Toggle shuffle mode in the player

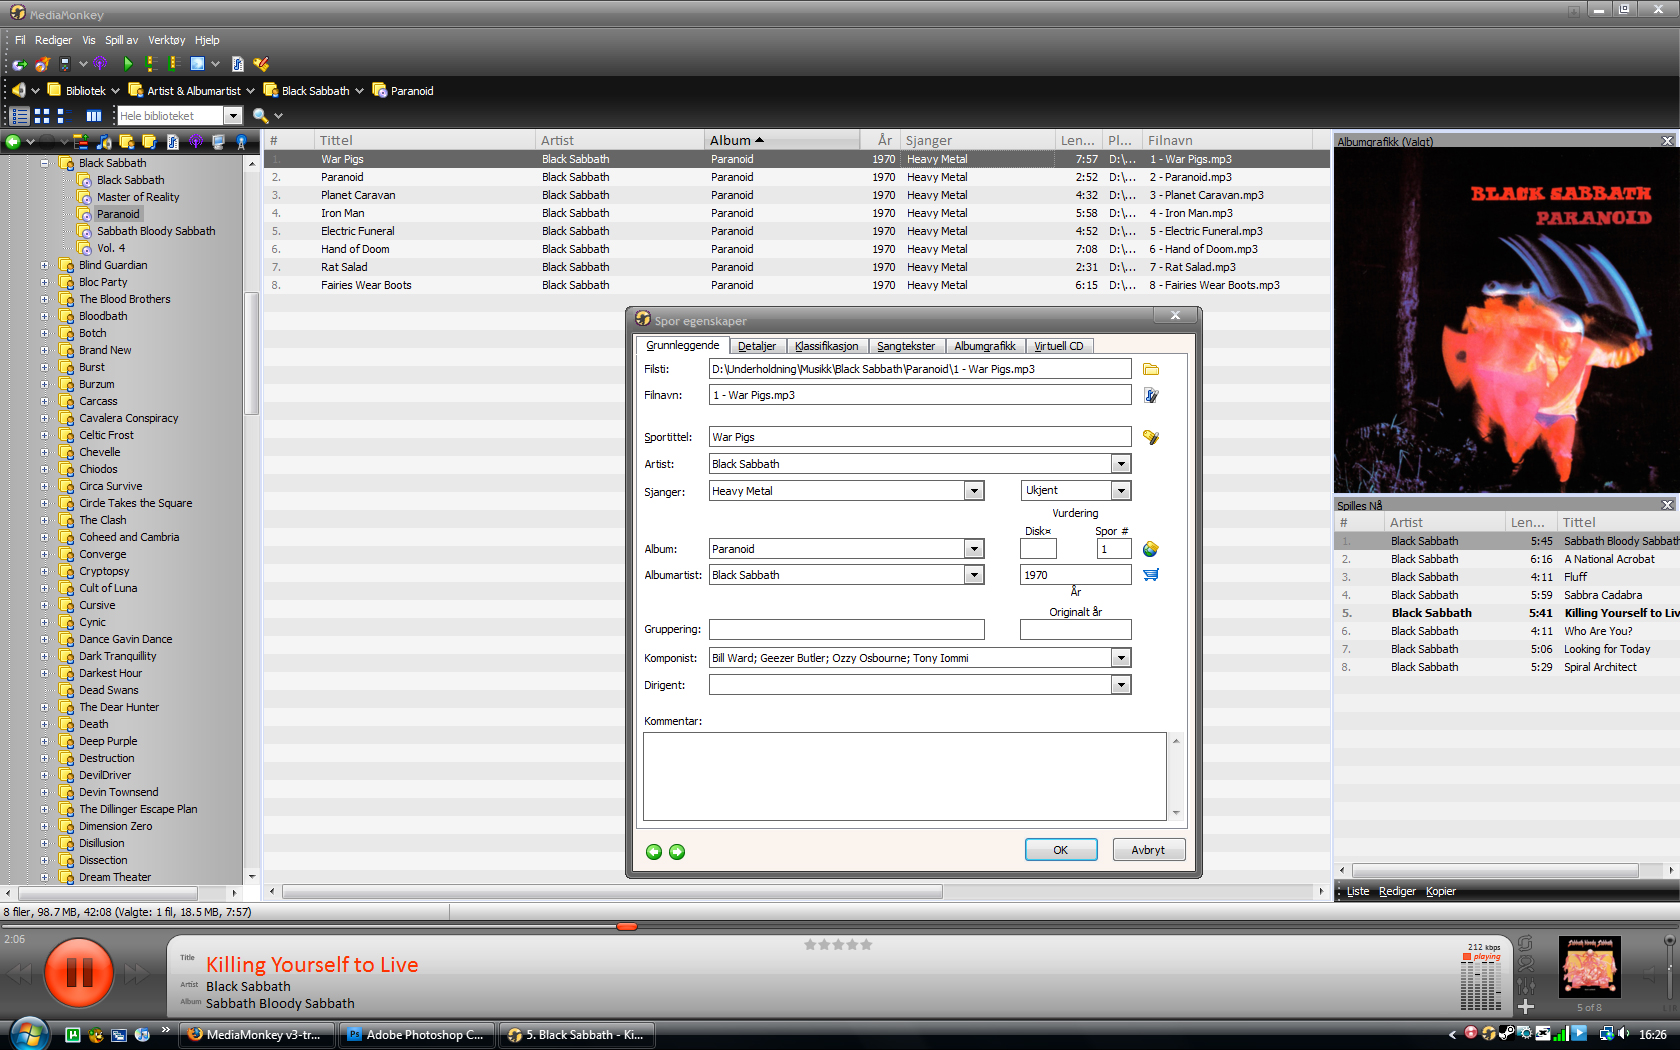tap(1526, 964)
